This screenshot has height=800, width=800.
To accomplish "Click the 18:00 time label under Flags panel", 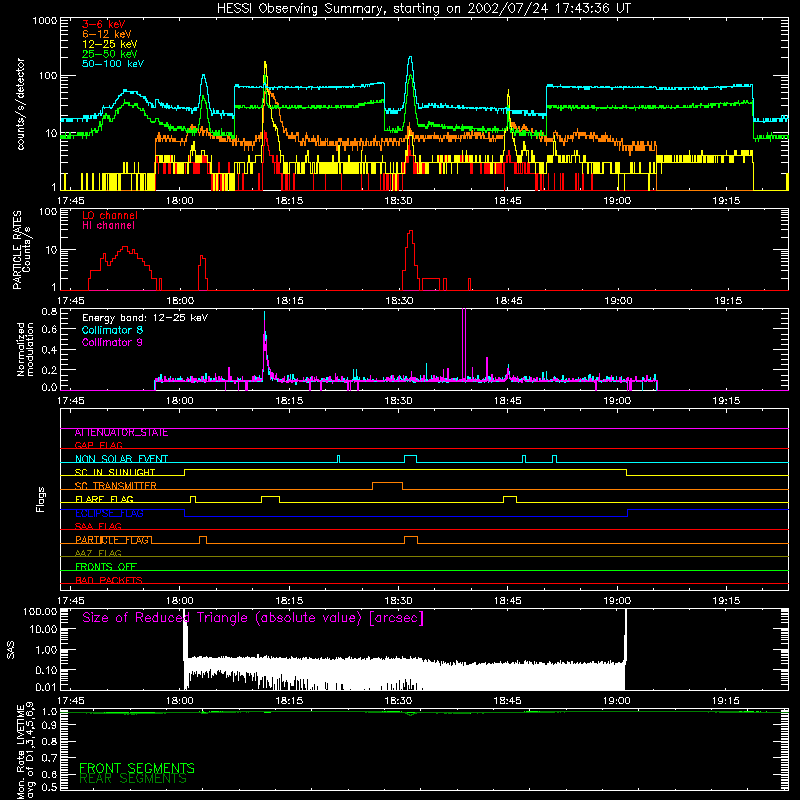I will 180,601.
